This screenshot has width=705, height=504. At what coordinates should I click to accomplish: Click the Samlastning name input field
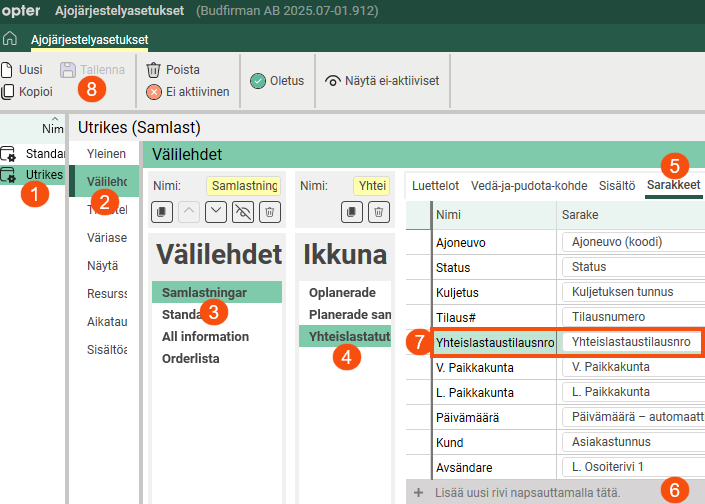(243, 185)
